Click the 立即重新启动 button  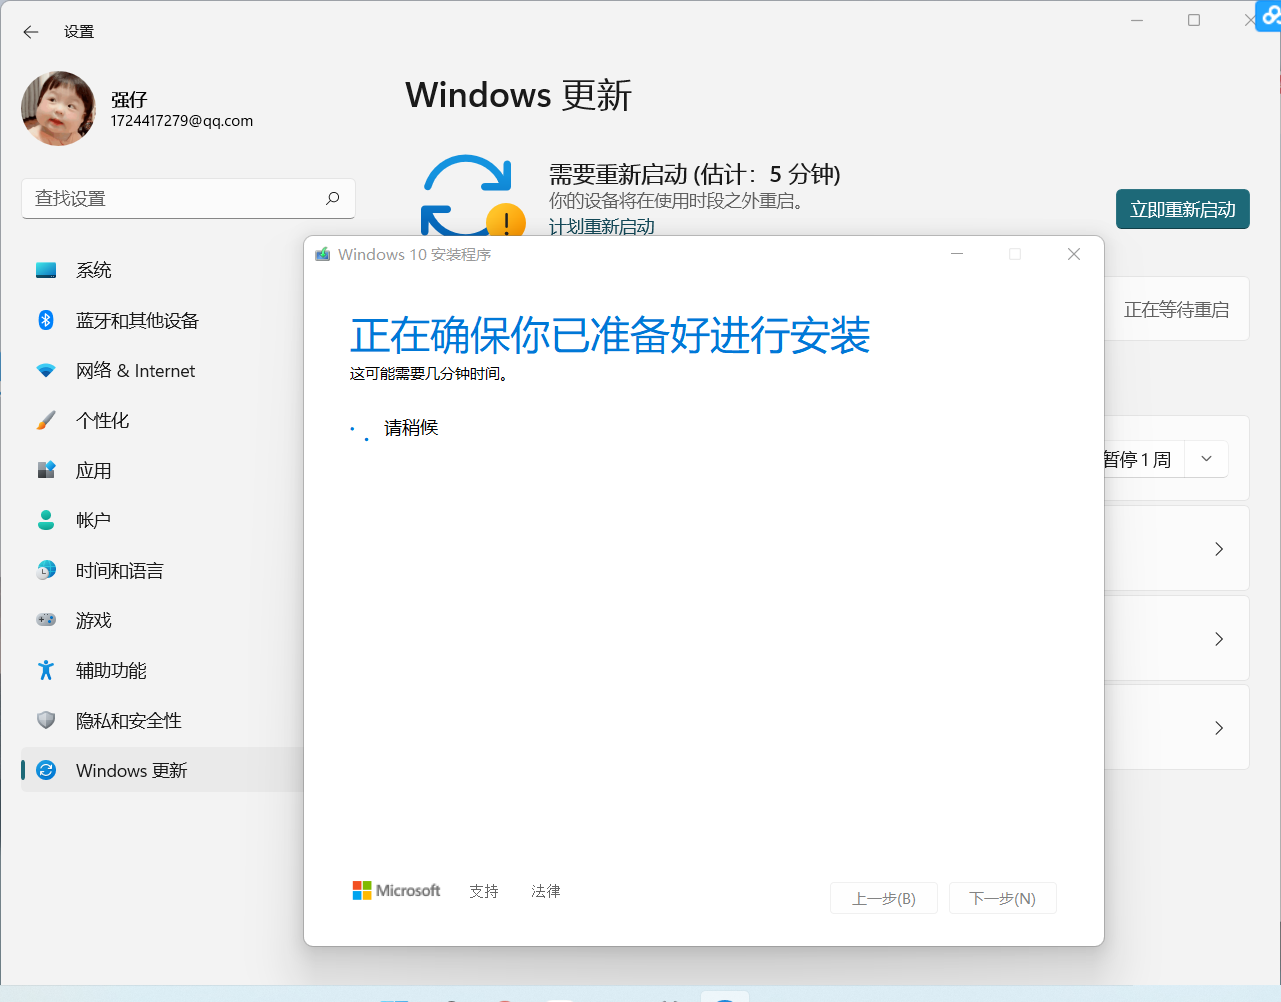[x=1182, y=209]
